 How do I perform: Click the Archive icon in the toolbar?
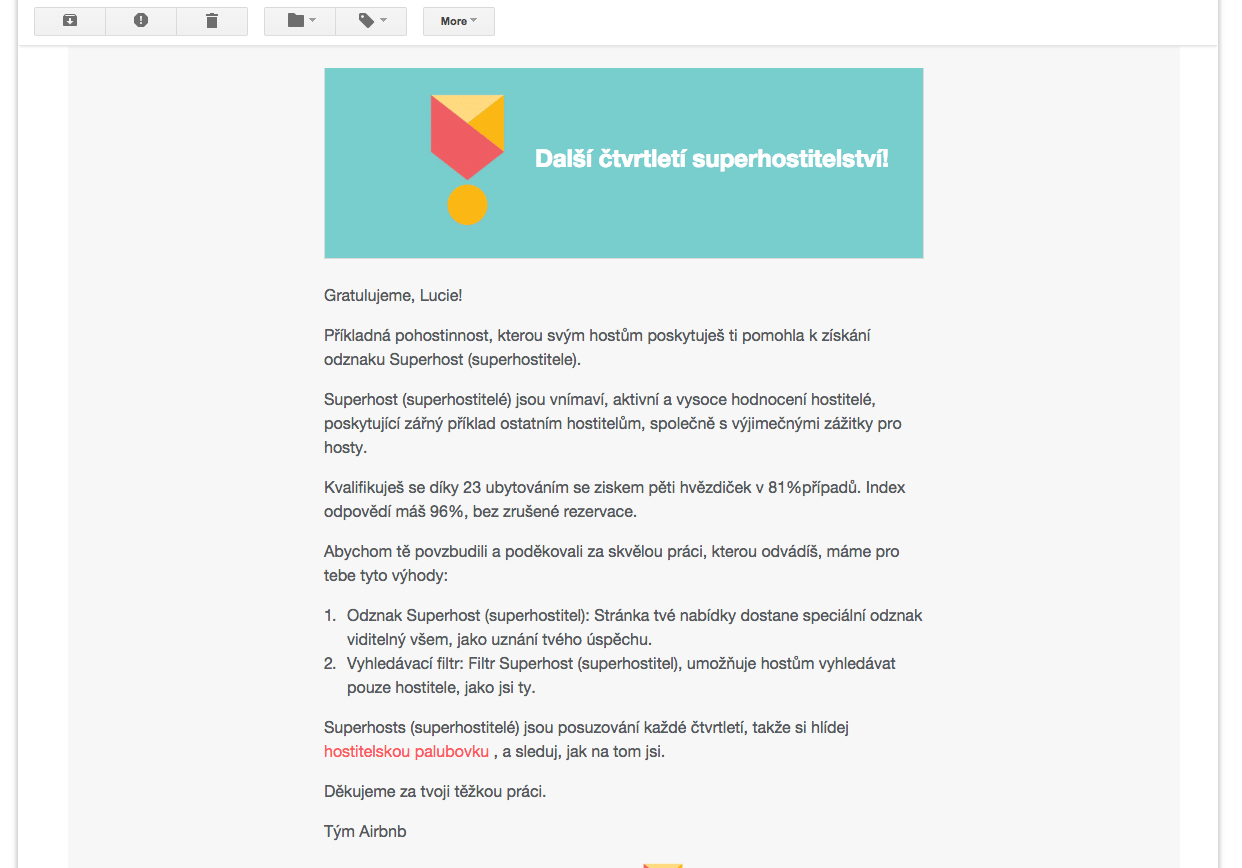click(x=70, y=21)
